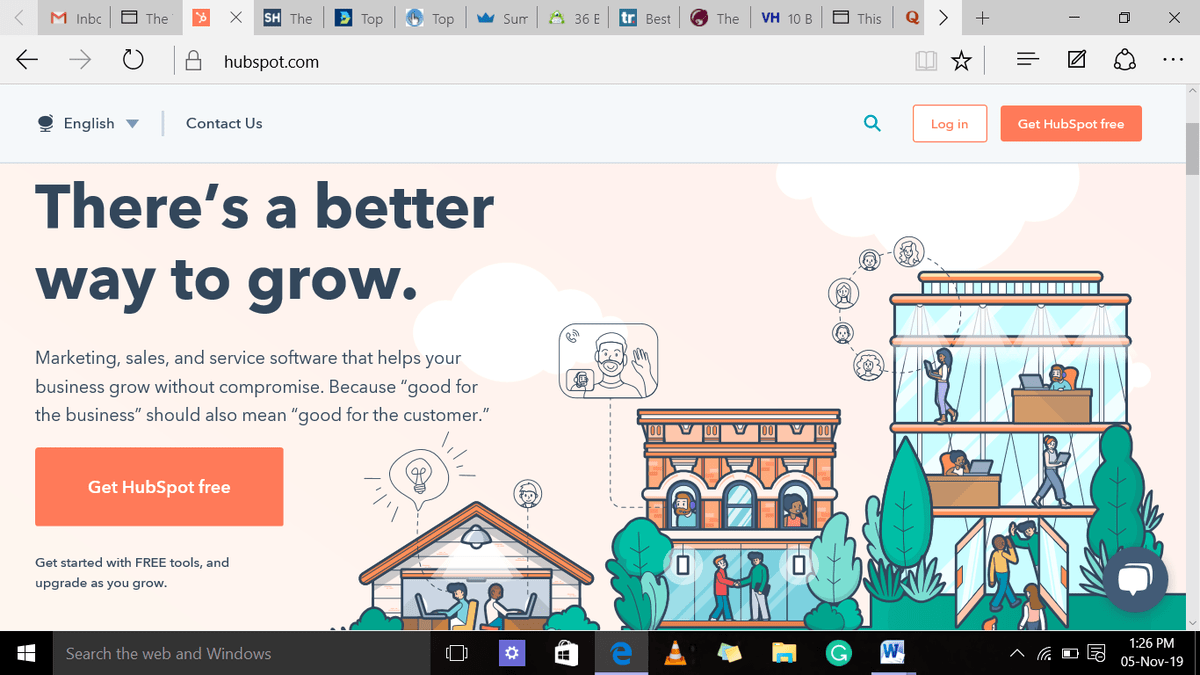Viewport: 1200px width, 675px height.
Task: Open the Hub favorites and history icon
Action: 1028,61
